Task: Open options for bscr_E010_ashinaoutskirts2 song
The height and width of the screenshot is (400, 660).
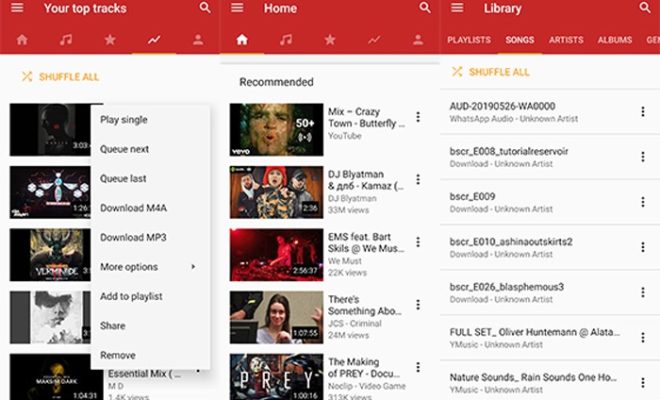Action: [x=643, y=247]
